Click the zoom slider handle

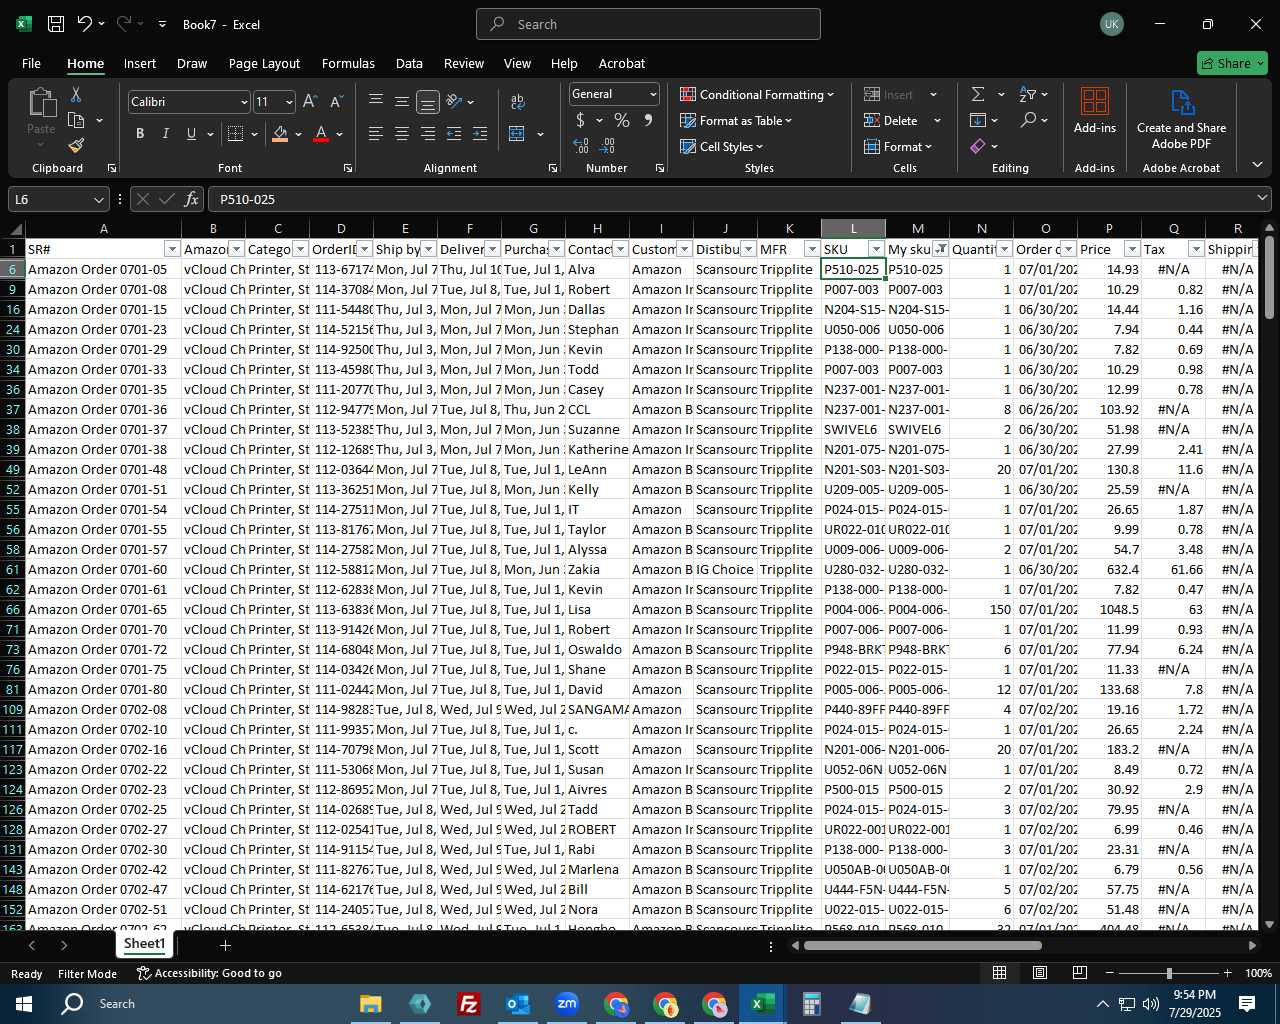point(1169,973)
